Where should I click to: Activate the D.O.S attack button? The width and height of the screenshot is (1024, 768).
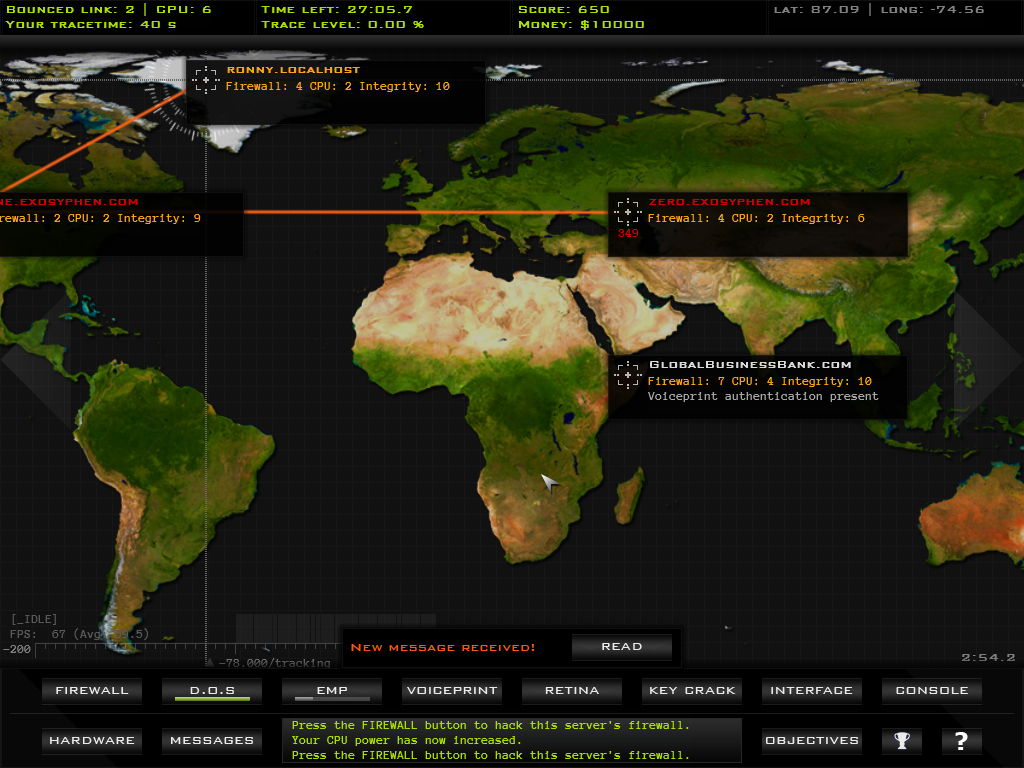[x=212, y=691]
